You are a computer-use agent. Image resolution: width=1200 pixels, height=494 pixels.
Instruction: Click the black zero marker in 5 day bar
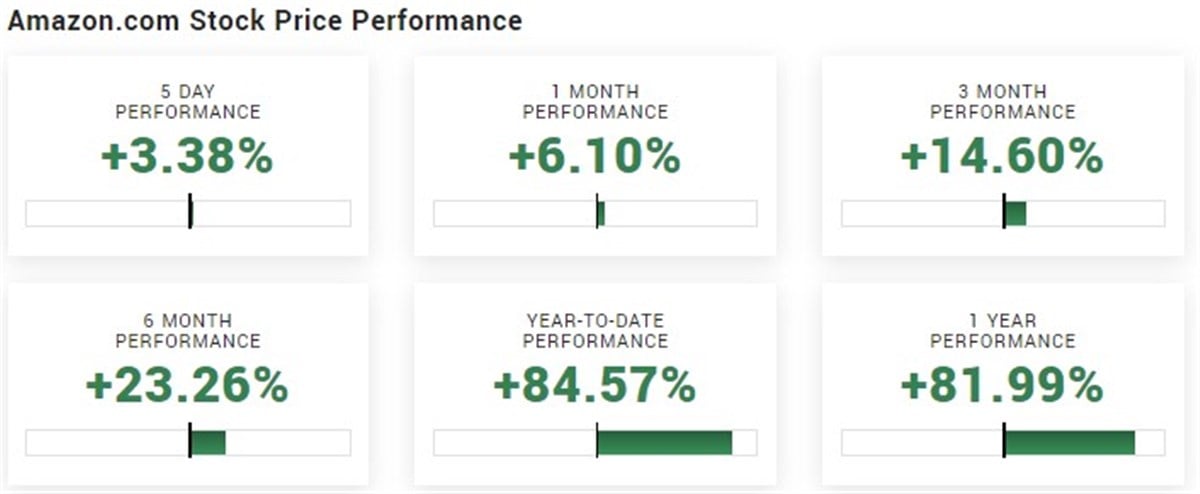coord(190,213)
